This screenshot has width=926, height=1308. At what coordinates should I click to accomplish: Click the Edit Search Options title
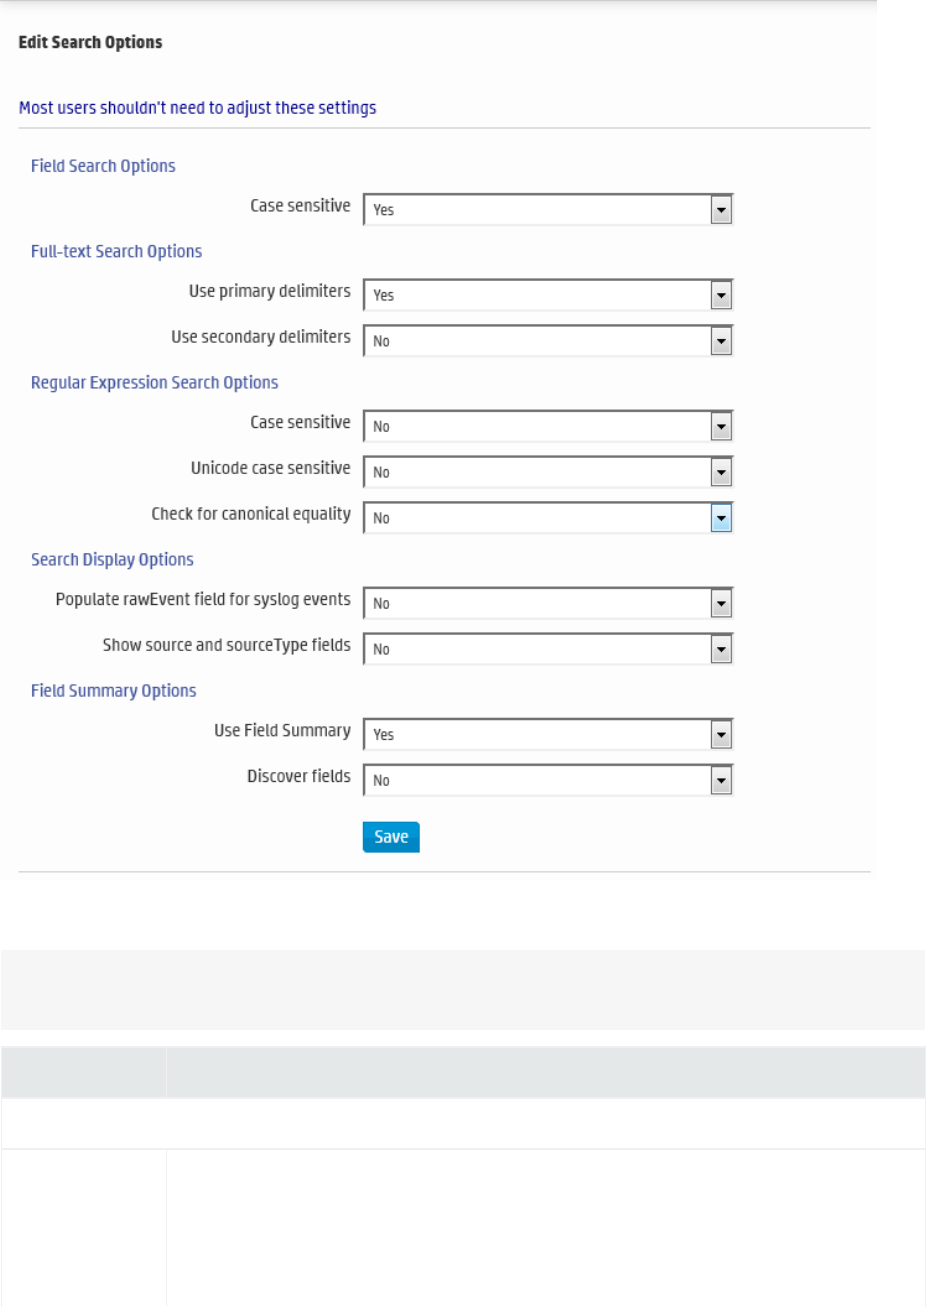[x=90, y=42]
